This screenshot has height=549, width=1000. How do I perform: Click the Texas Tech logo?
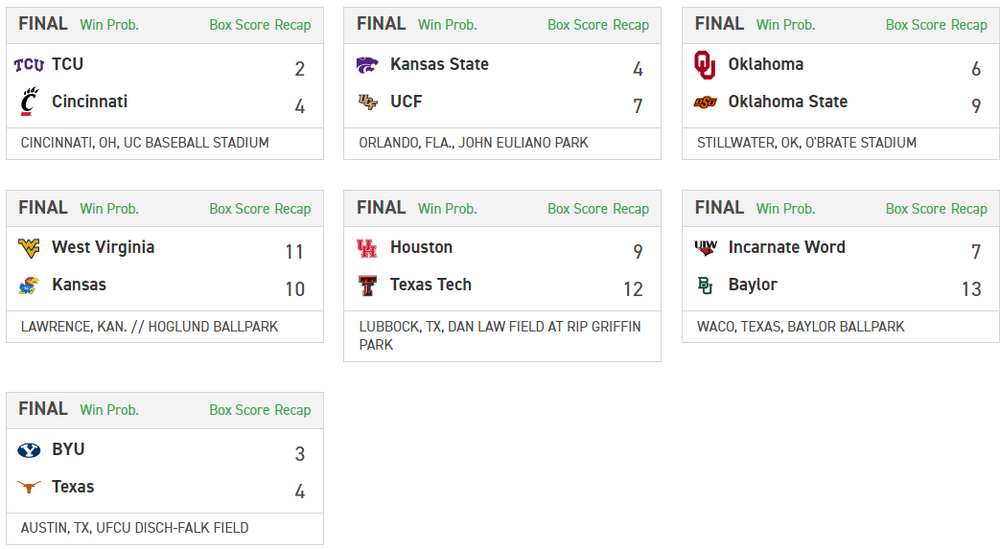[367, 285]
